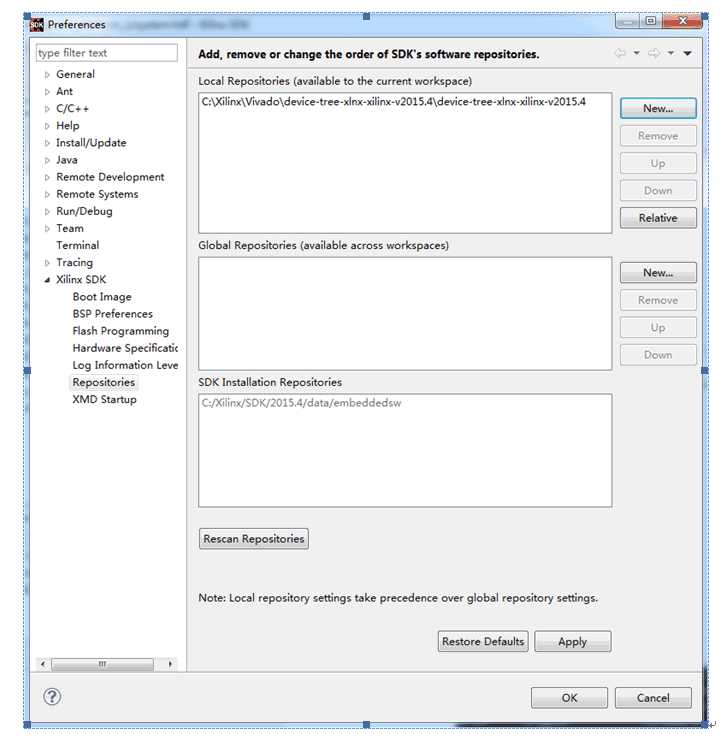Click Up button under Local Repositories
This screenshot has width=722, height=746.
point(658,163)
